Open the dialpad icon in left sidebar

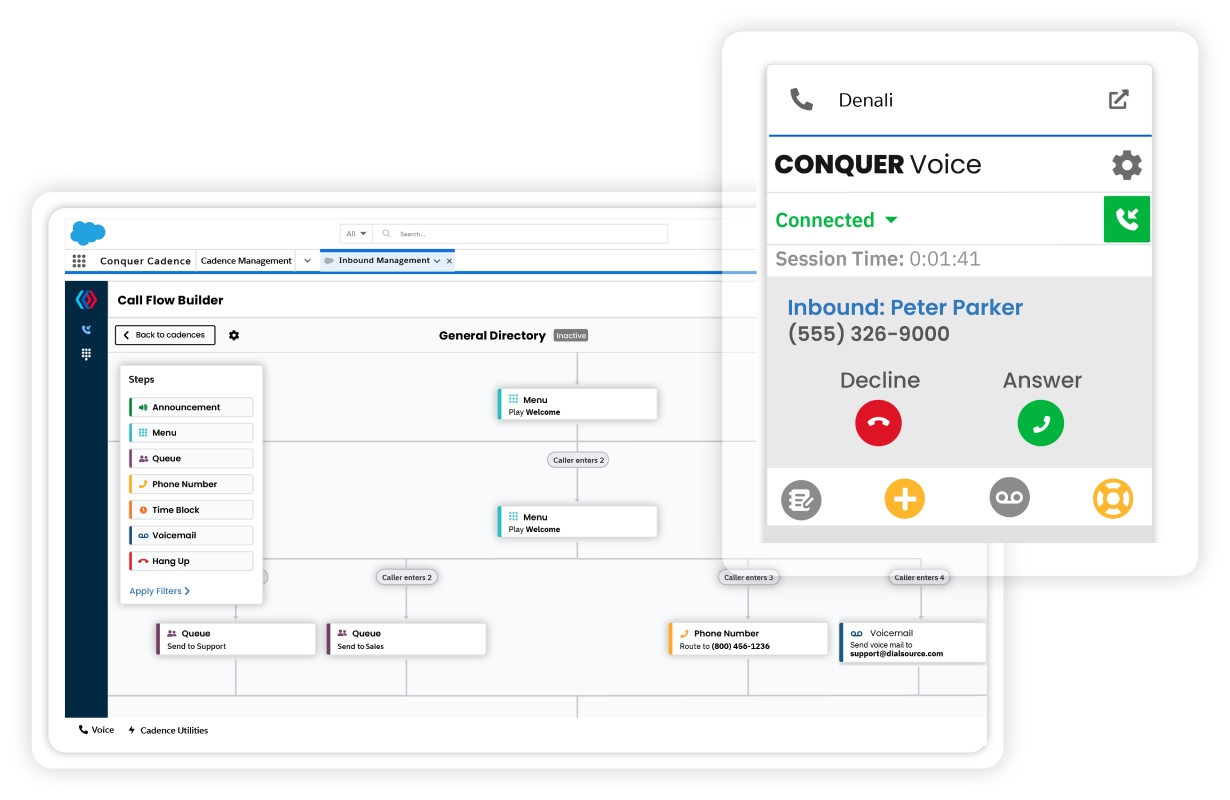(x=86, y=354)
